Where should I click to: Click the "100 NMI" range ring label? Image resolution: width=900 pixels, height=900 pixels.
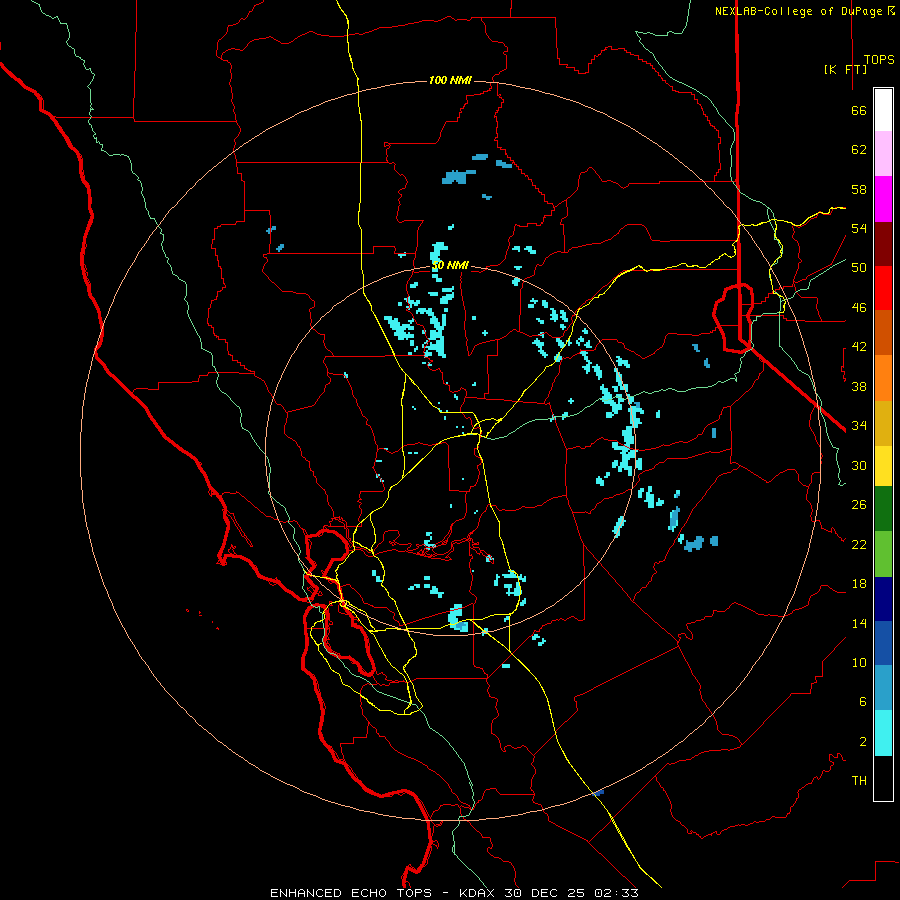(450, 80)
